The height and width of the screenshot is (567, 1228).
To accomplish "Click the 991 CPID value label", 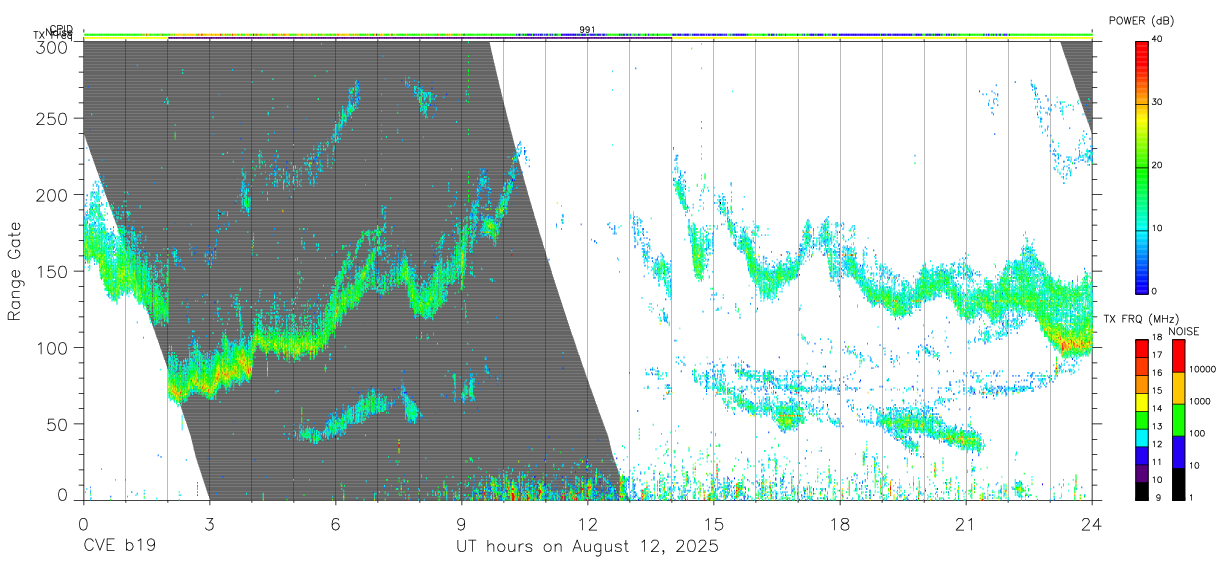I will pos(587,29).
